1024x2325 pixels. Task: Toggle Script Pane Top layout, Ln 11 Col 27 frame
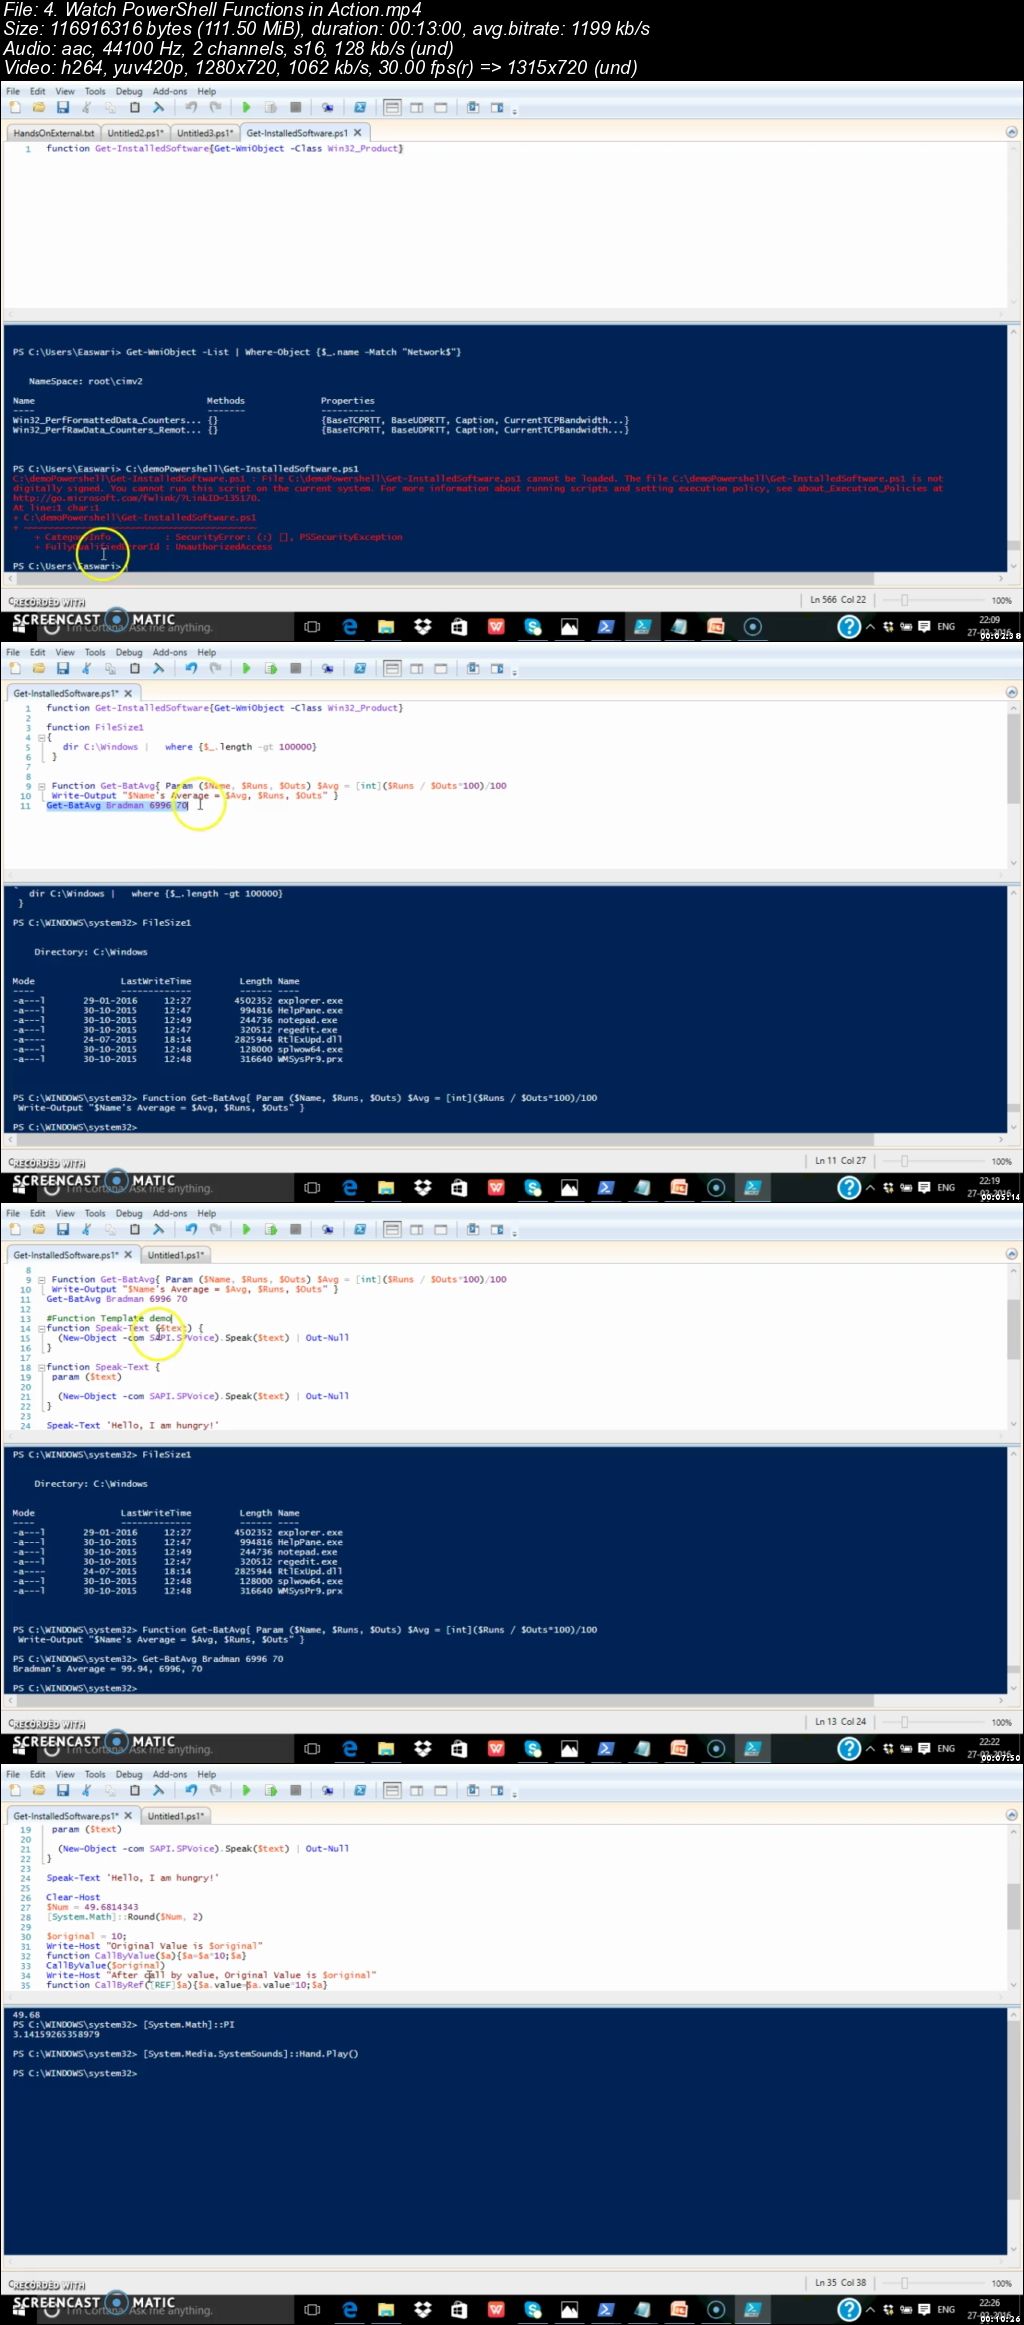(x=392, y=668)
